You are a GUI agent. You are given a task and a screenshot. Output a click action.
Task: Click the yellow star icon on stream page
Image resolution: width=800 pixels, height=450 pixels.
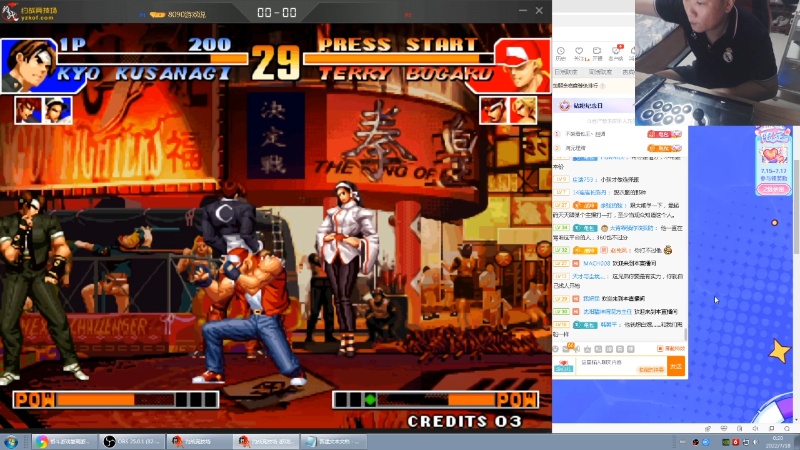tap(780, 352)
